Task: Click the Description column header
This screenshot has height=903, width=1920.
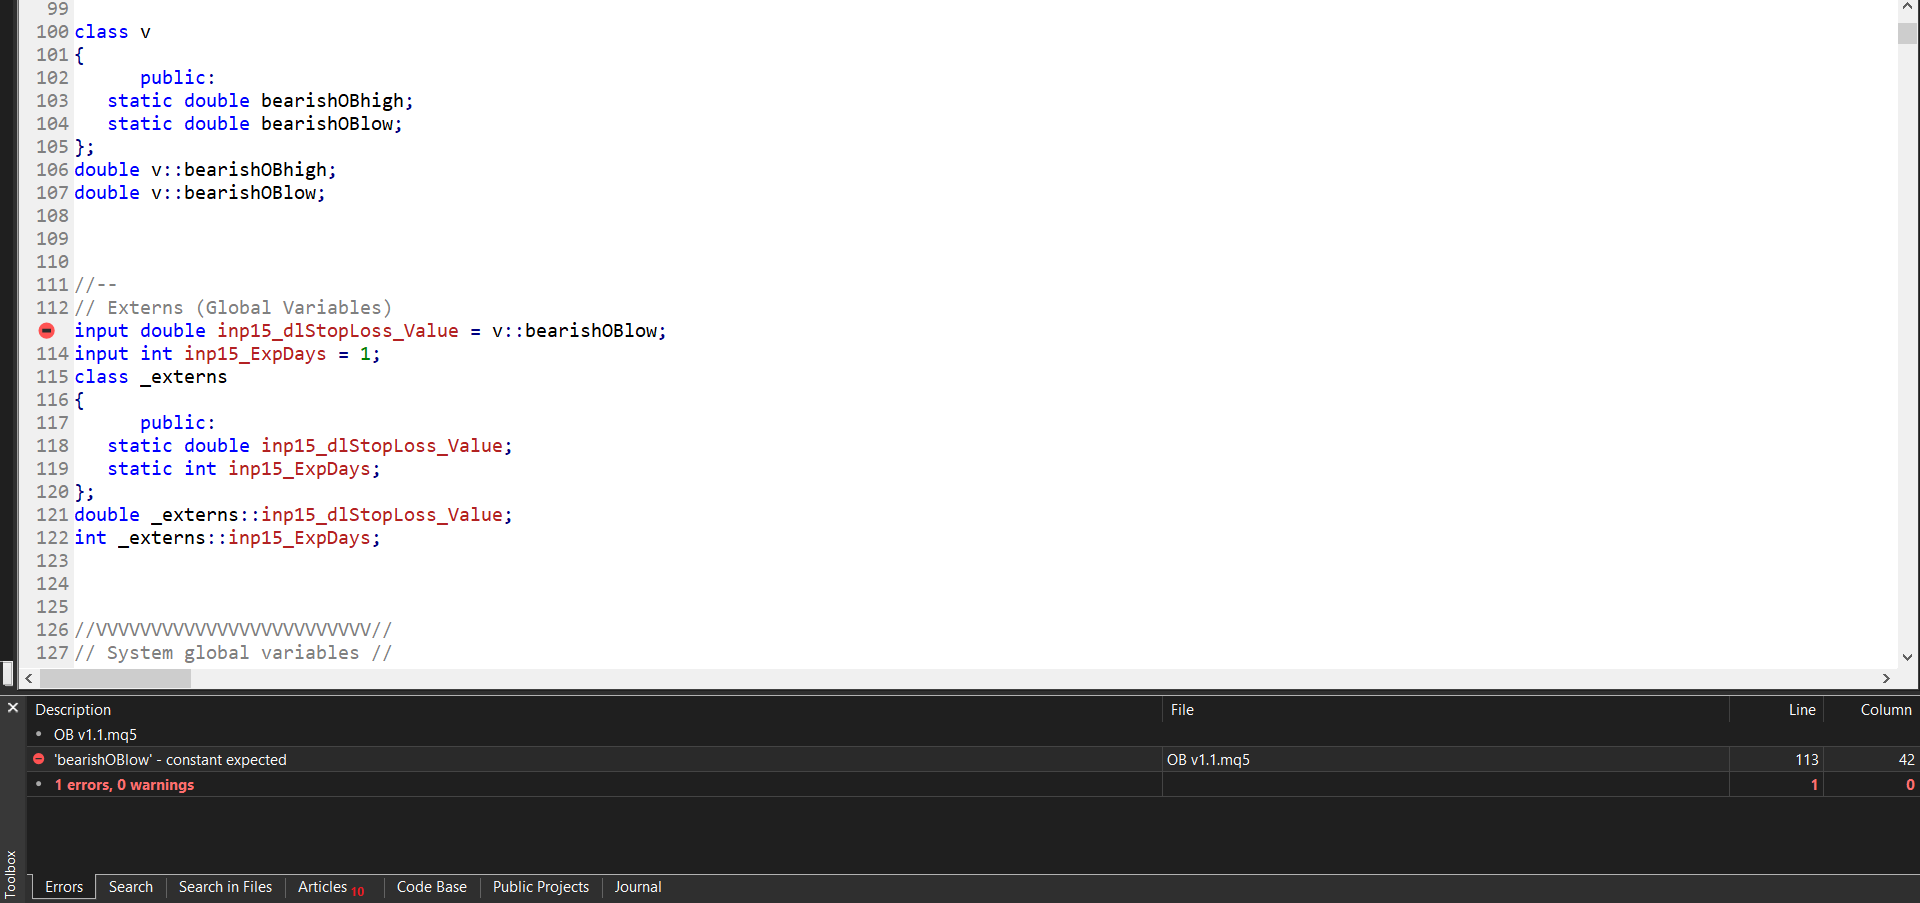Action: point(594,710)
